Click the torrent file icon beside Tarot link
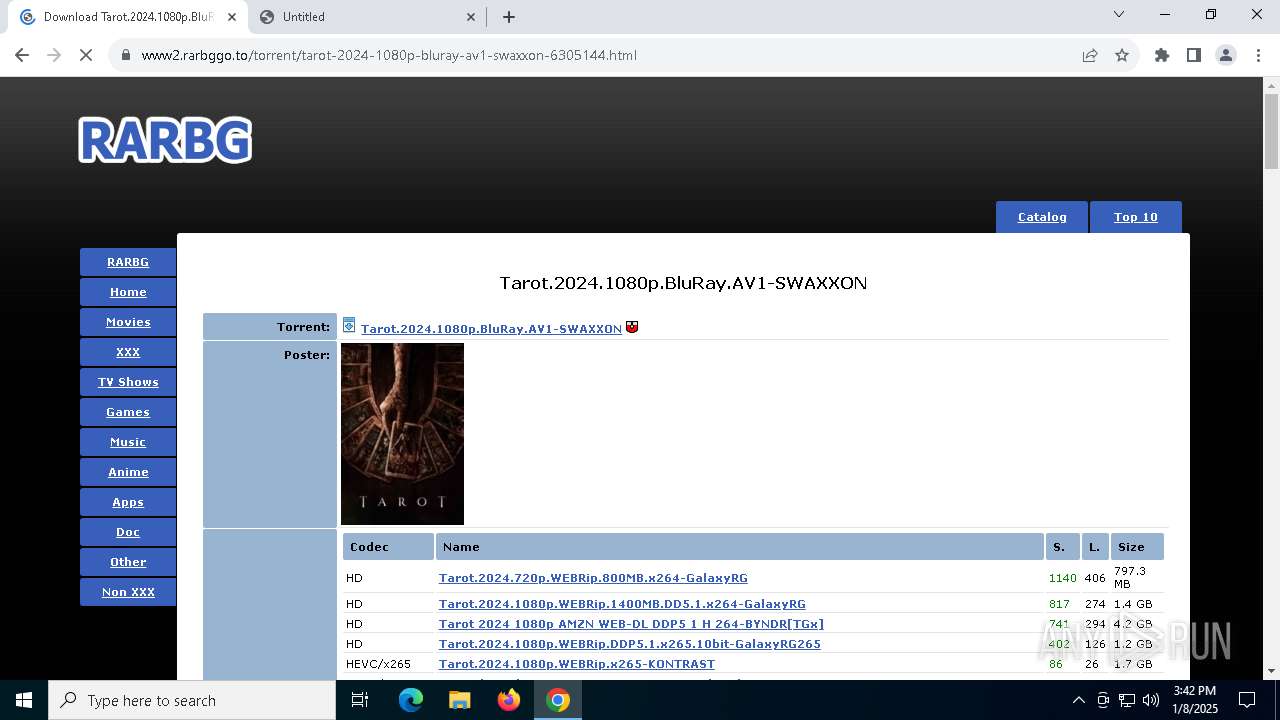 [349, 326]
